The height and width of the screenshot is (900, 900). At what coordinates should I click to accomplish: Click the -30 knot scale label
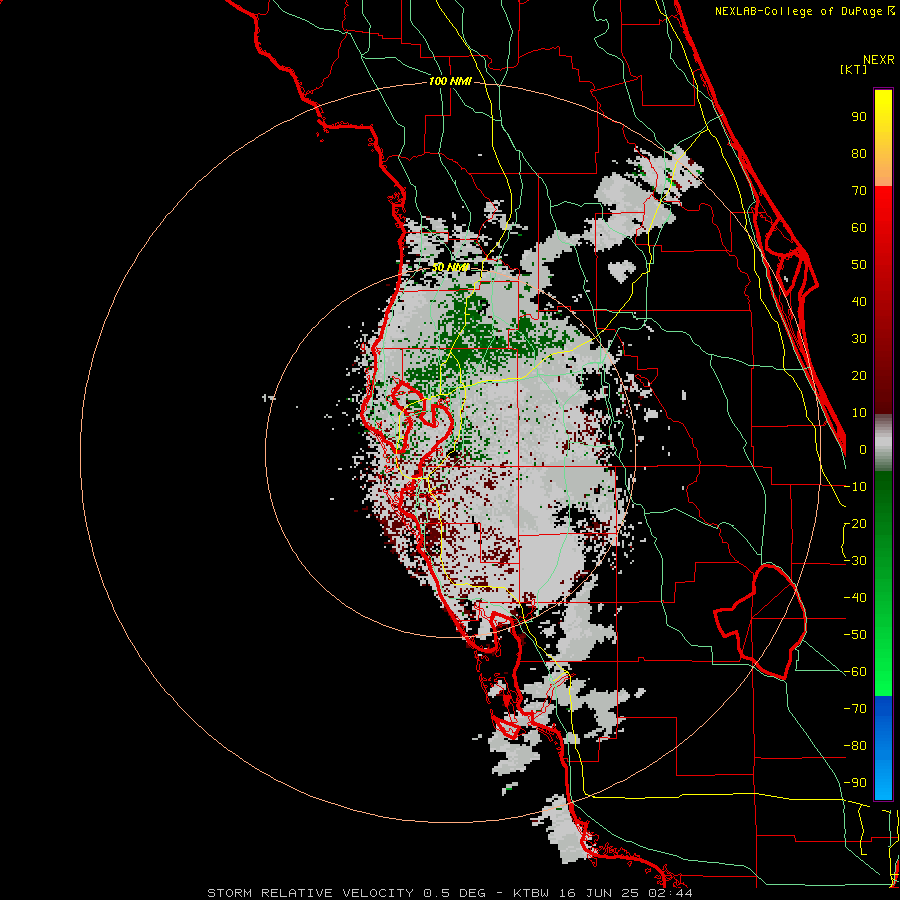tap(855, 561)
